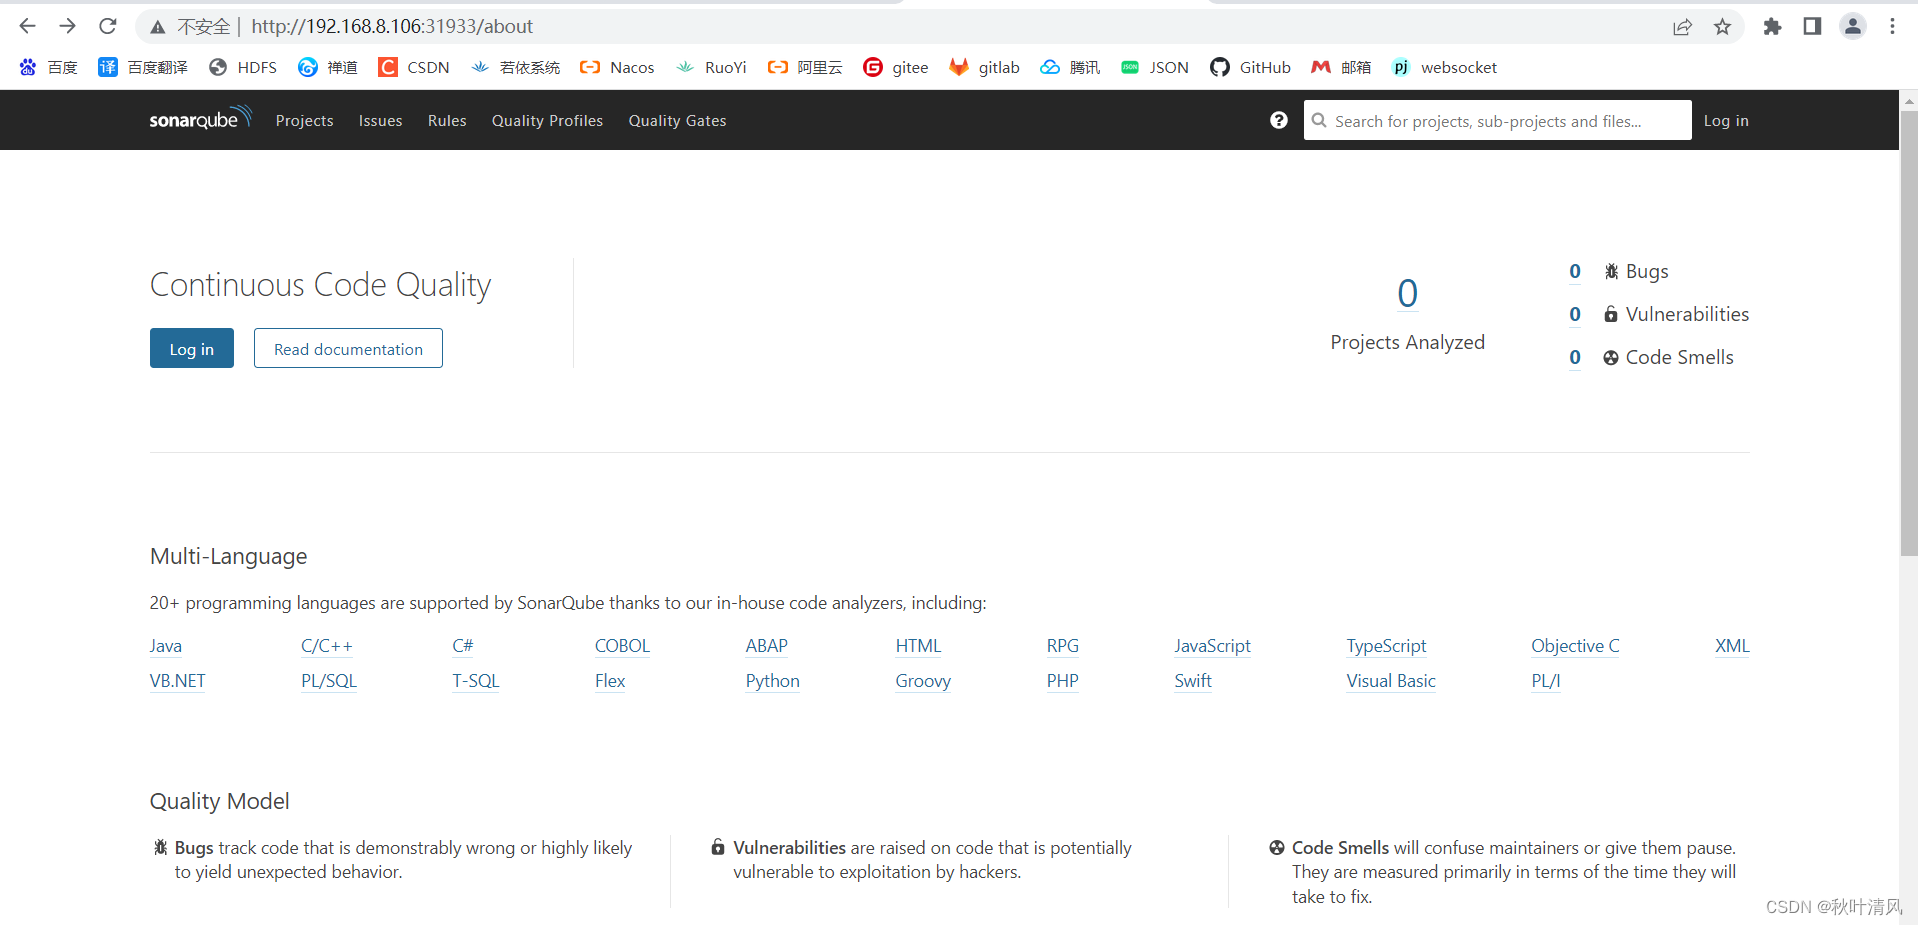
Task: Open the Issues menu item
Action: [380, 120]
